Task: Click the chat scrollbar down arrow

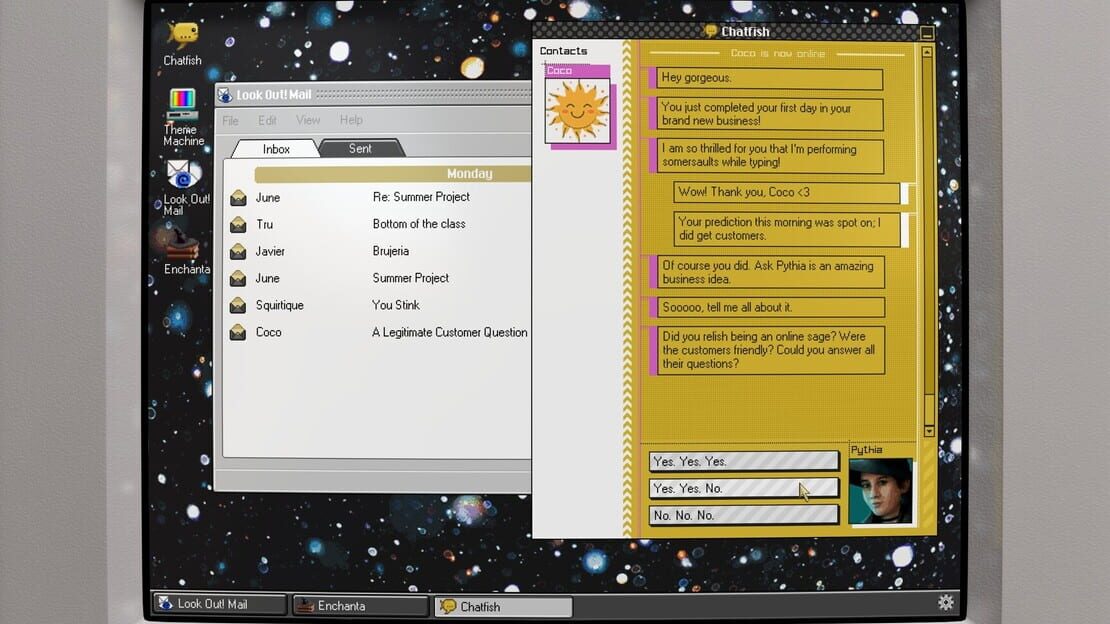Action: click(928, 431)
